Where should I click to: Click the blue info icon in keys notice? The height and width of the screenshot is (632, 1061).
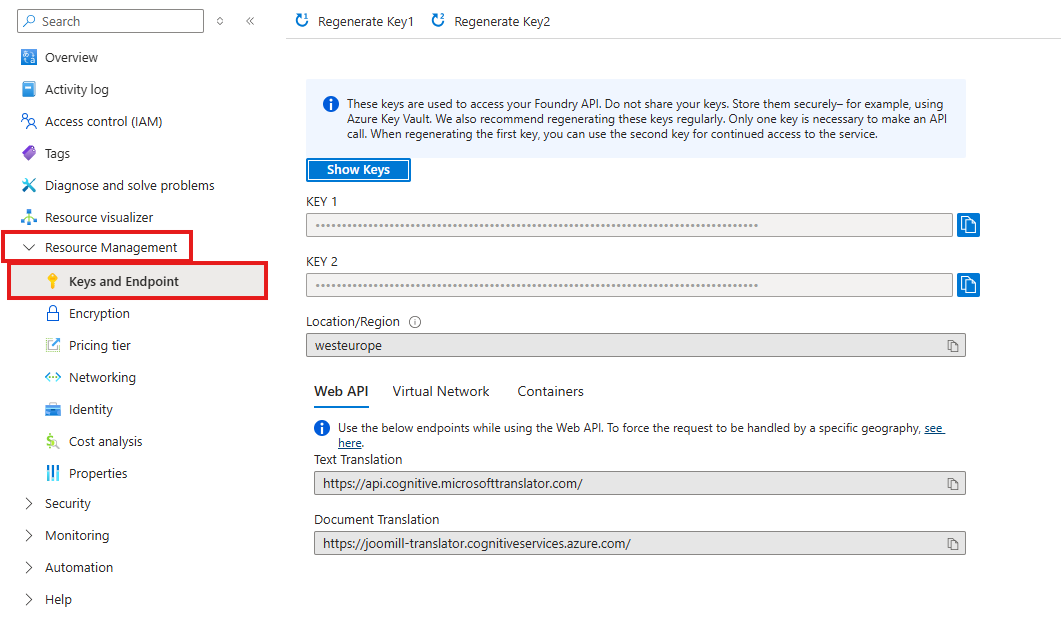tap(331, 104)
